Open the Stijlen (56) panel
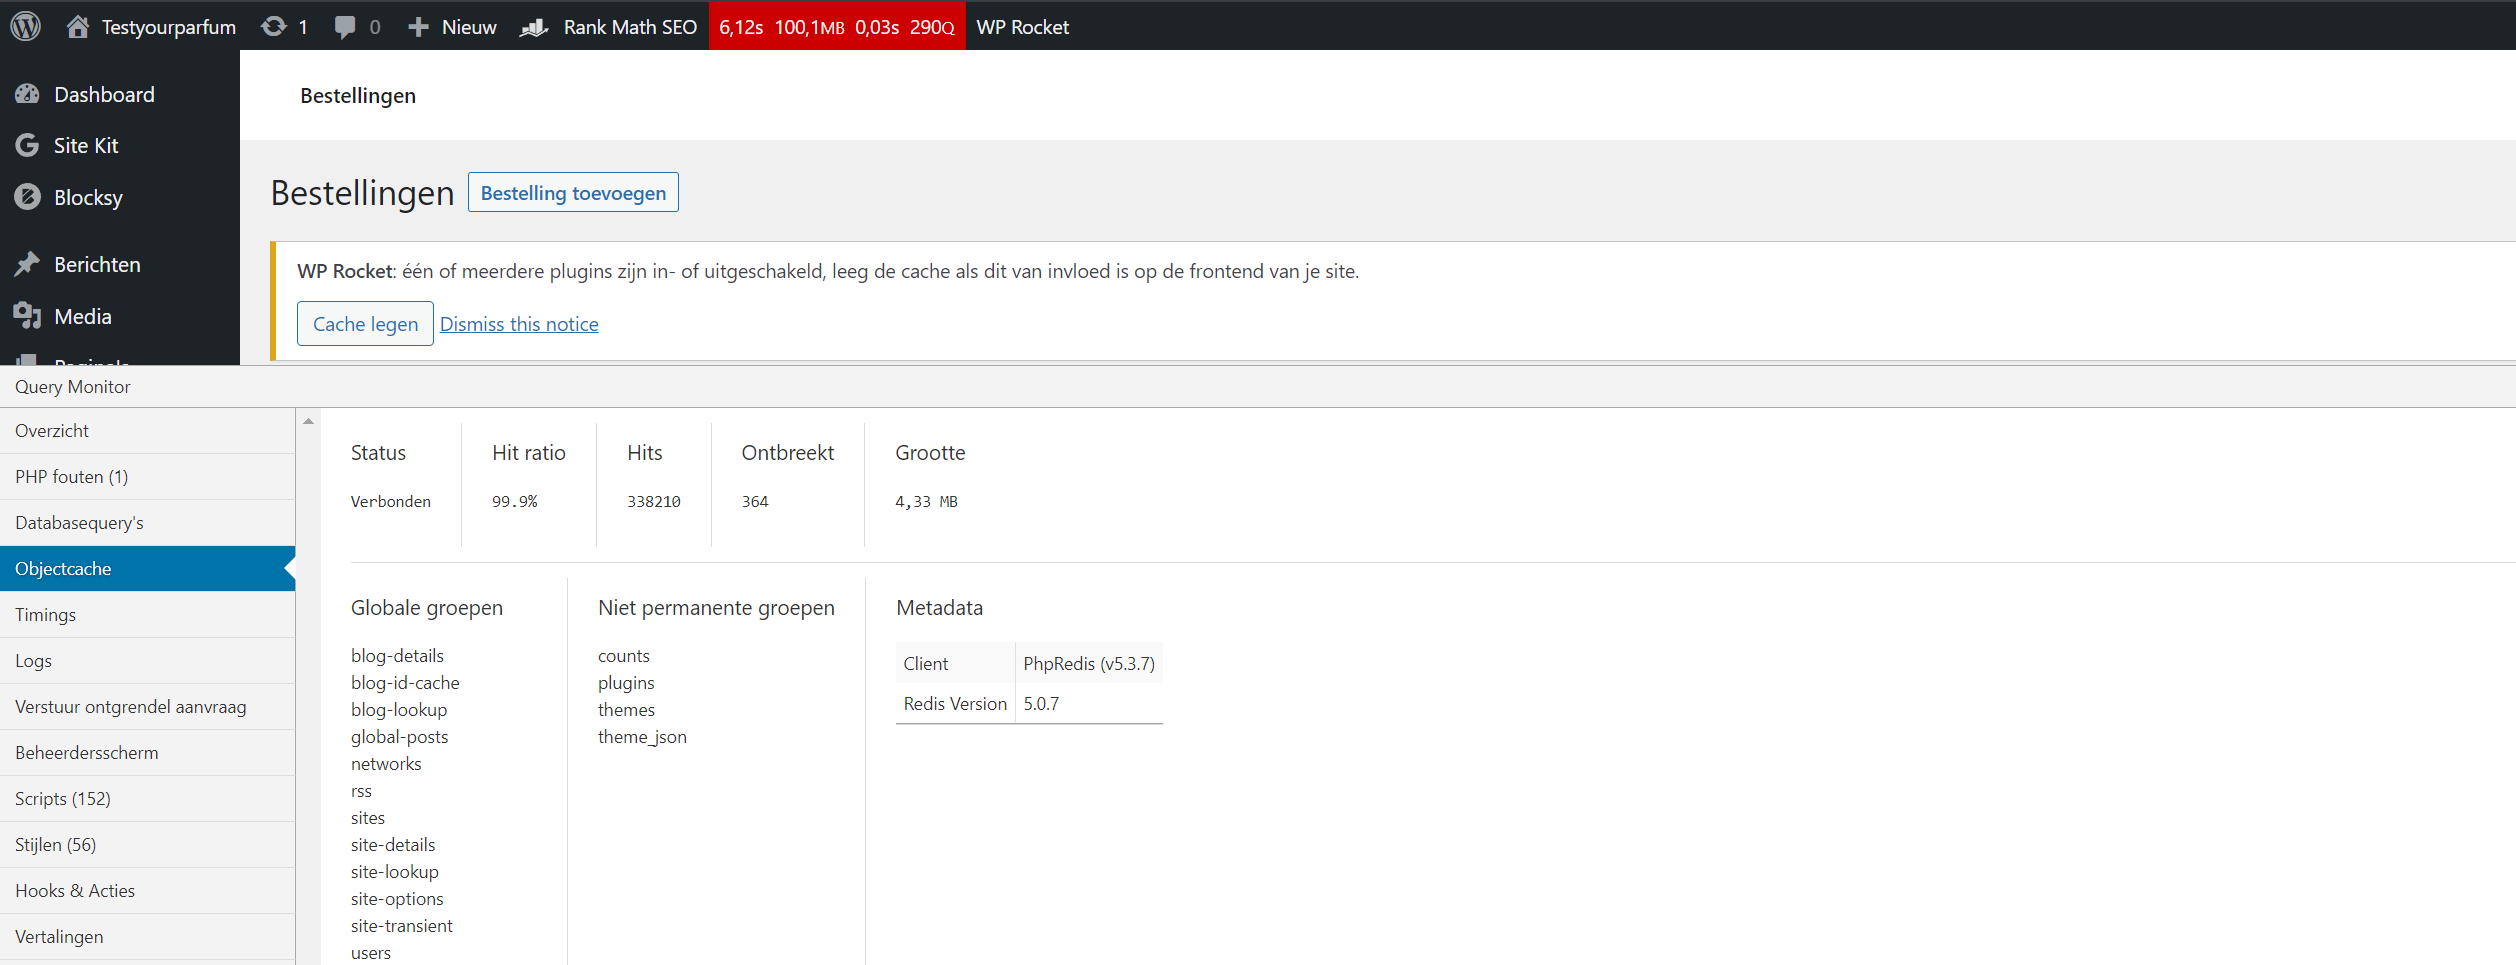 147,844
